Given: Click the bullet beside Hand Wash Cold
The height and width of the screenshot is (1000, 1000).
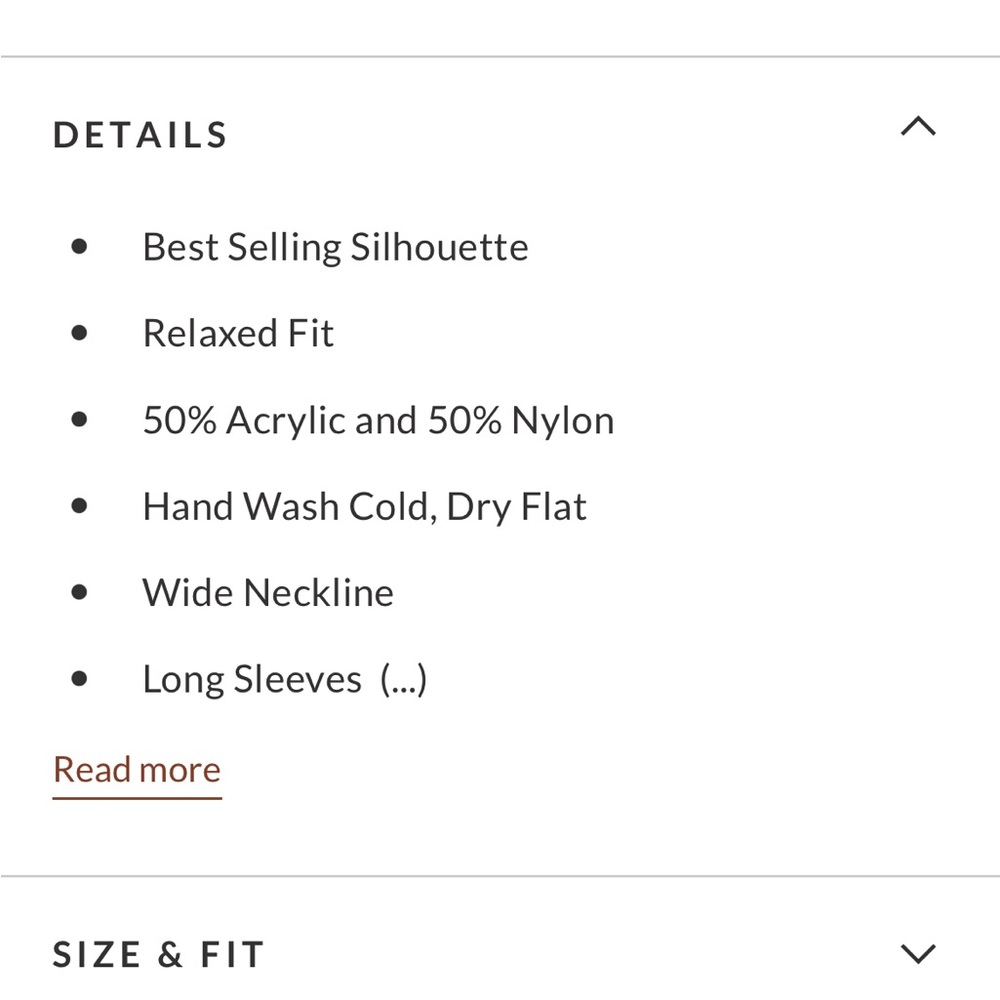Looking at the screenshot, I should point(80,507).
